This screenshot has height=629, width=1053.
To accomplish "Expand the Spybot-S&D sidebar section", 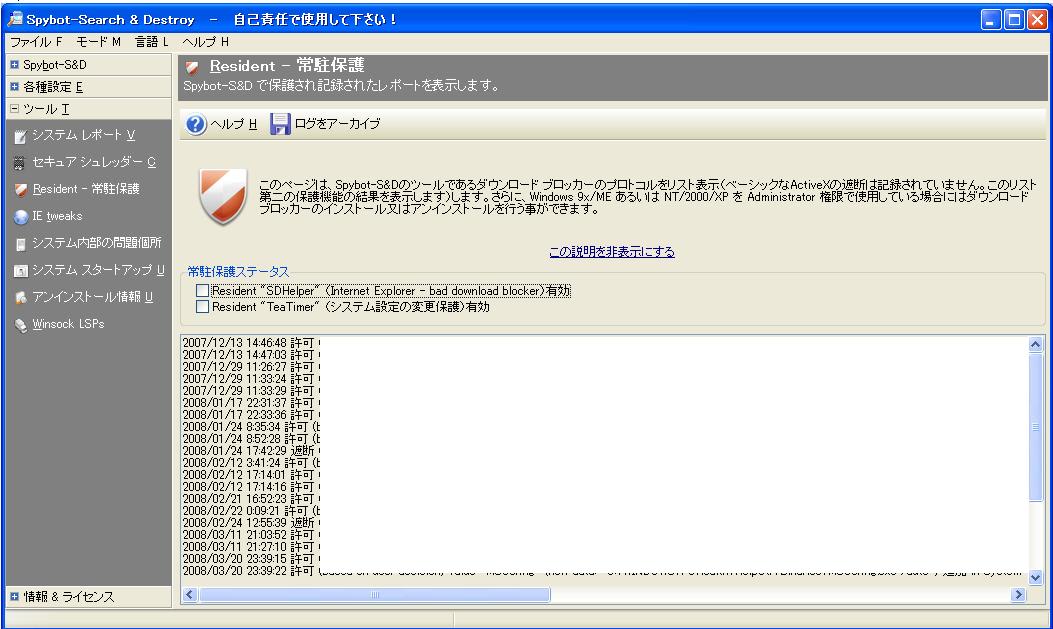I will click(x=14, y=65).
